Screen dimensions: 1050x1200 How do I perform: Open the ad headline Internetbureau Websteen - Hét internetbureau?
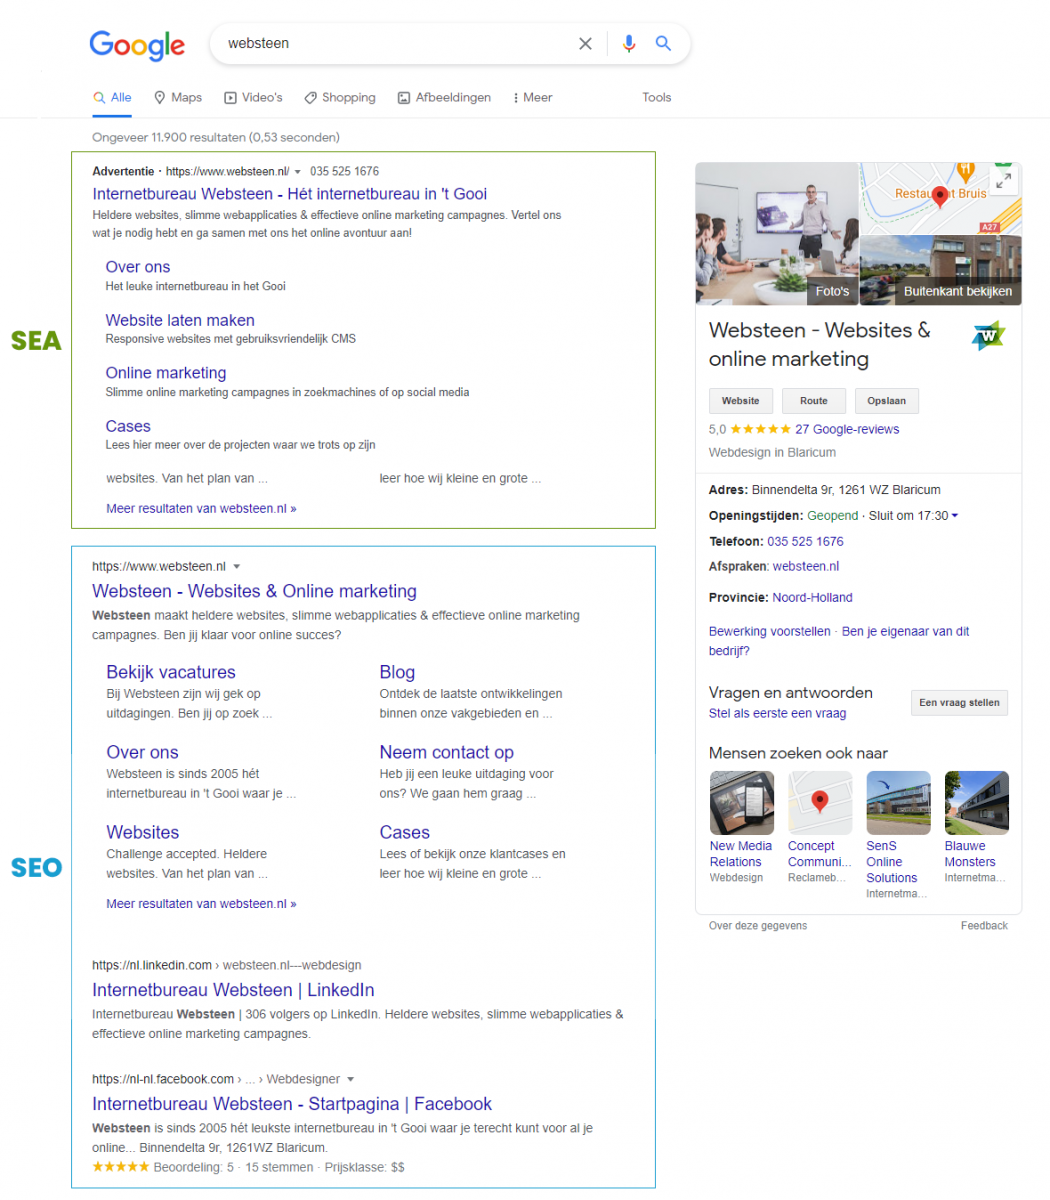click(290, 194)
